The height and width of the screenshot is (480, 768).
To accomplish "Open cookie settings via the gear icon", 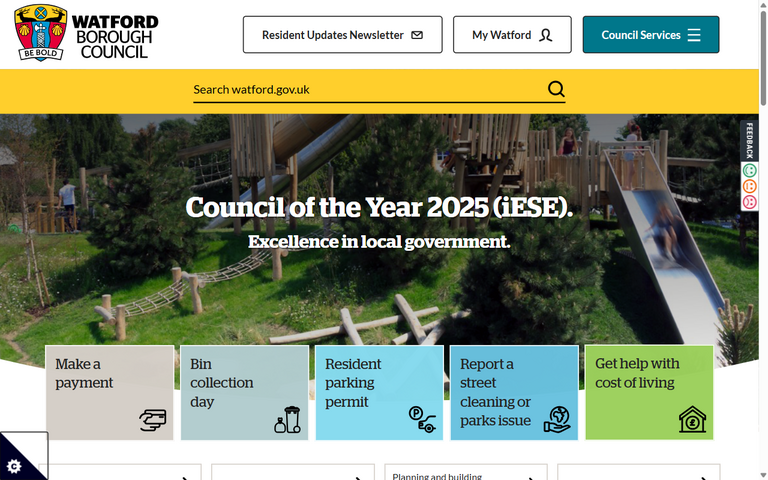I will [14, 466].
